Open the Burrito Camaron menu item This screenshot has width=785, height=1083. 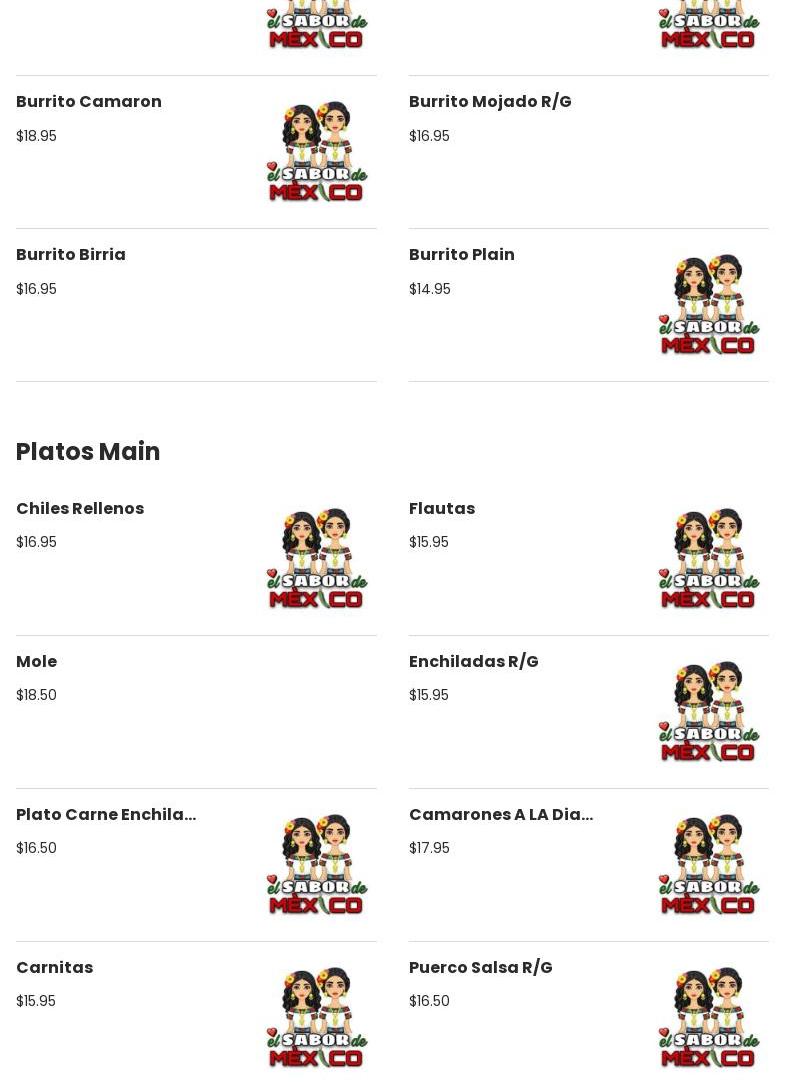[89, 102]
